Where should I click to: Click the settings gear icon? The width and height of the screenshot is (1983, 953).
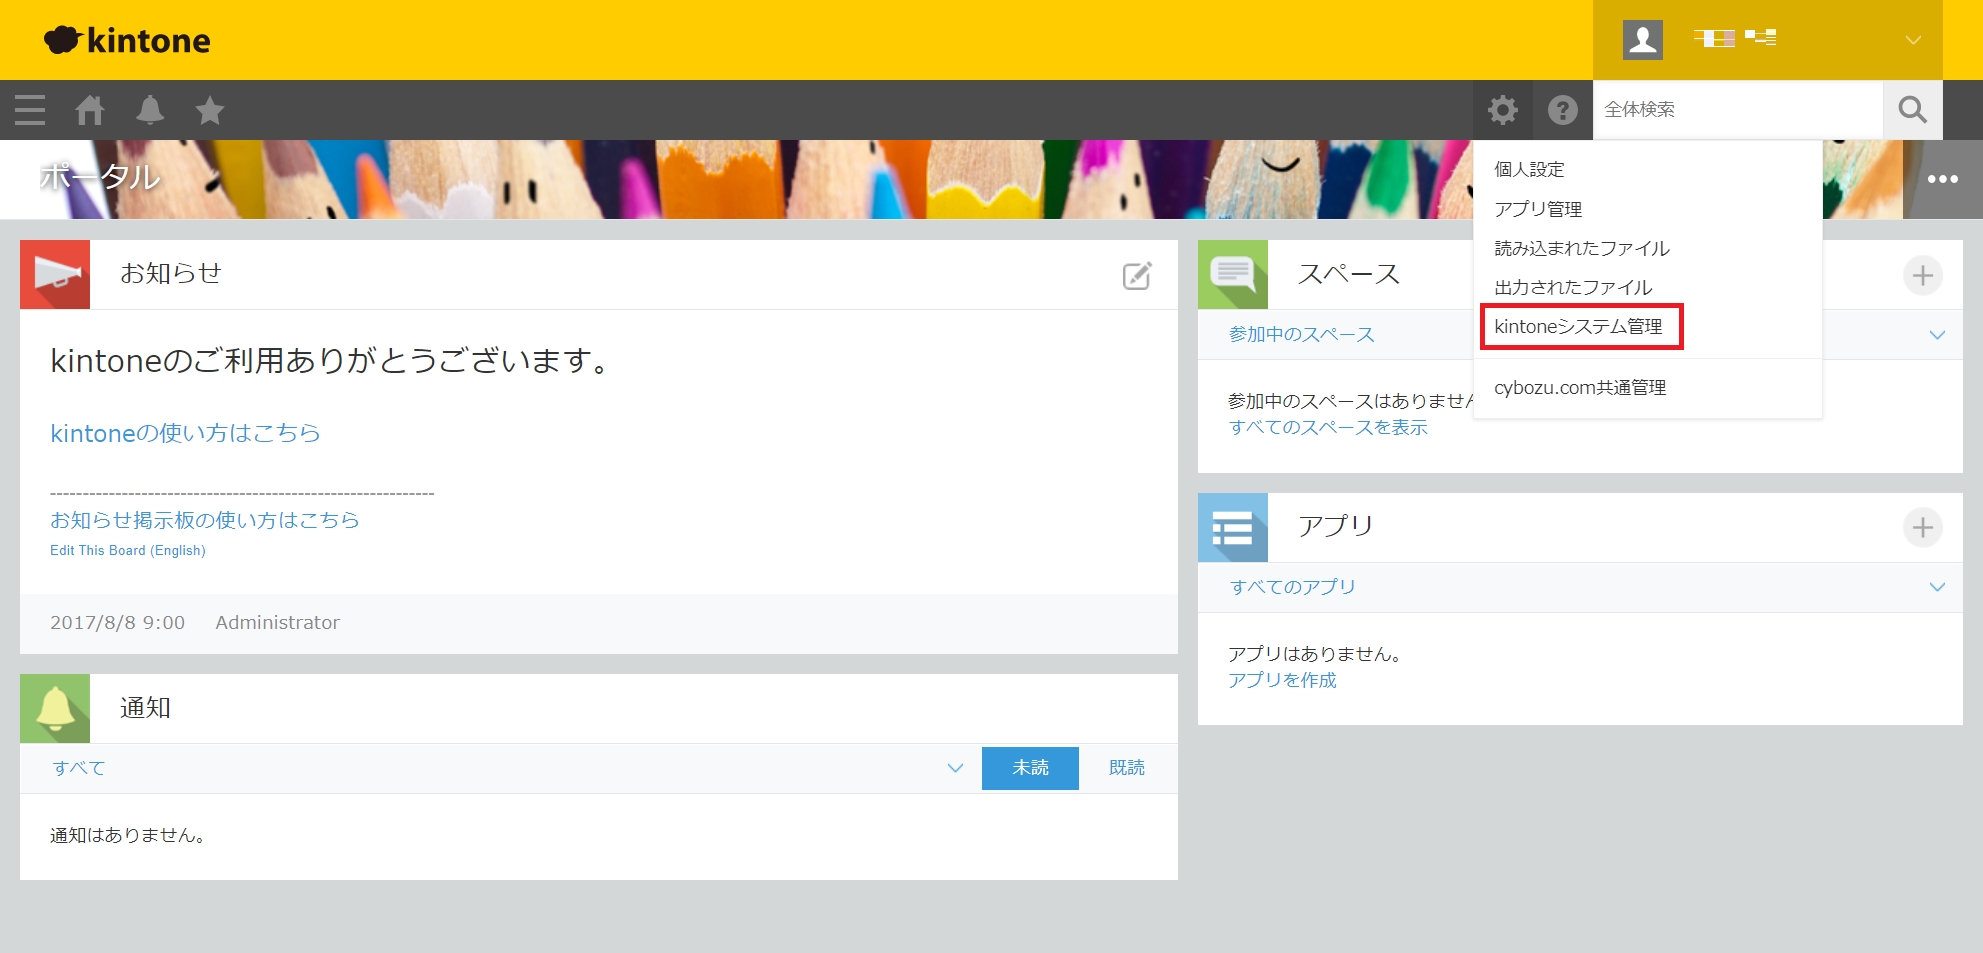[x=1502, y=110]
